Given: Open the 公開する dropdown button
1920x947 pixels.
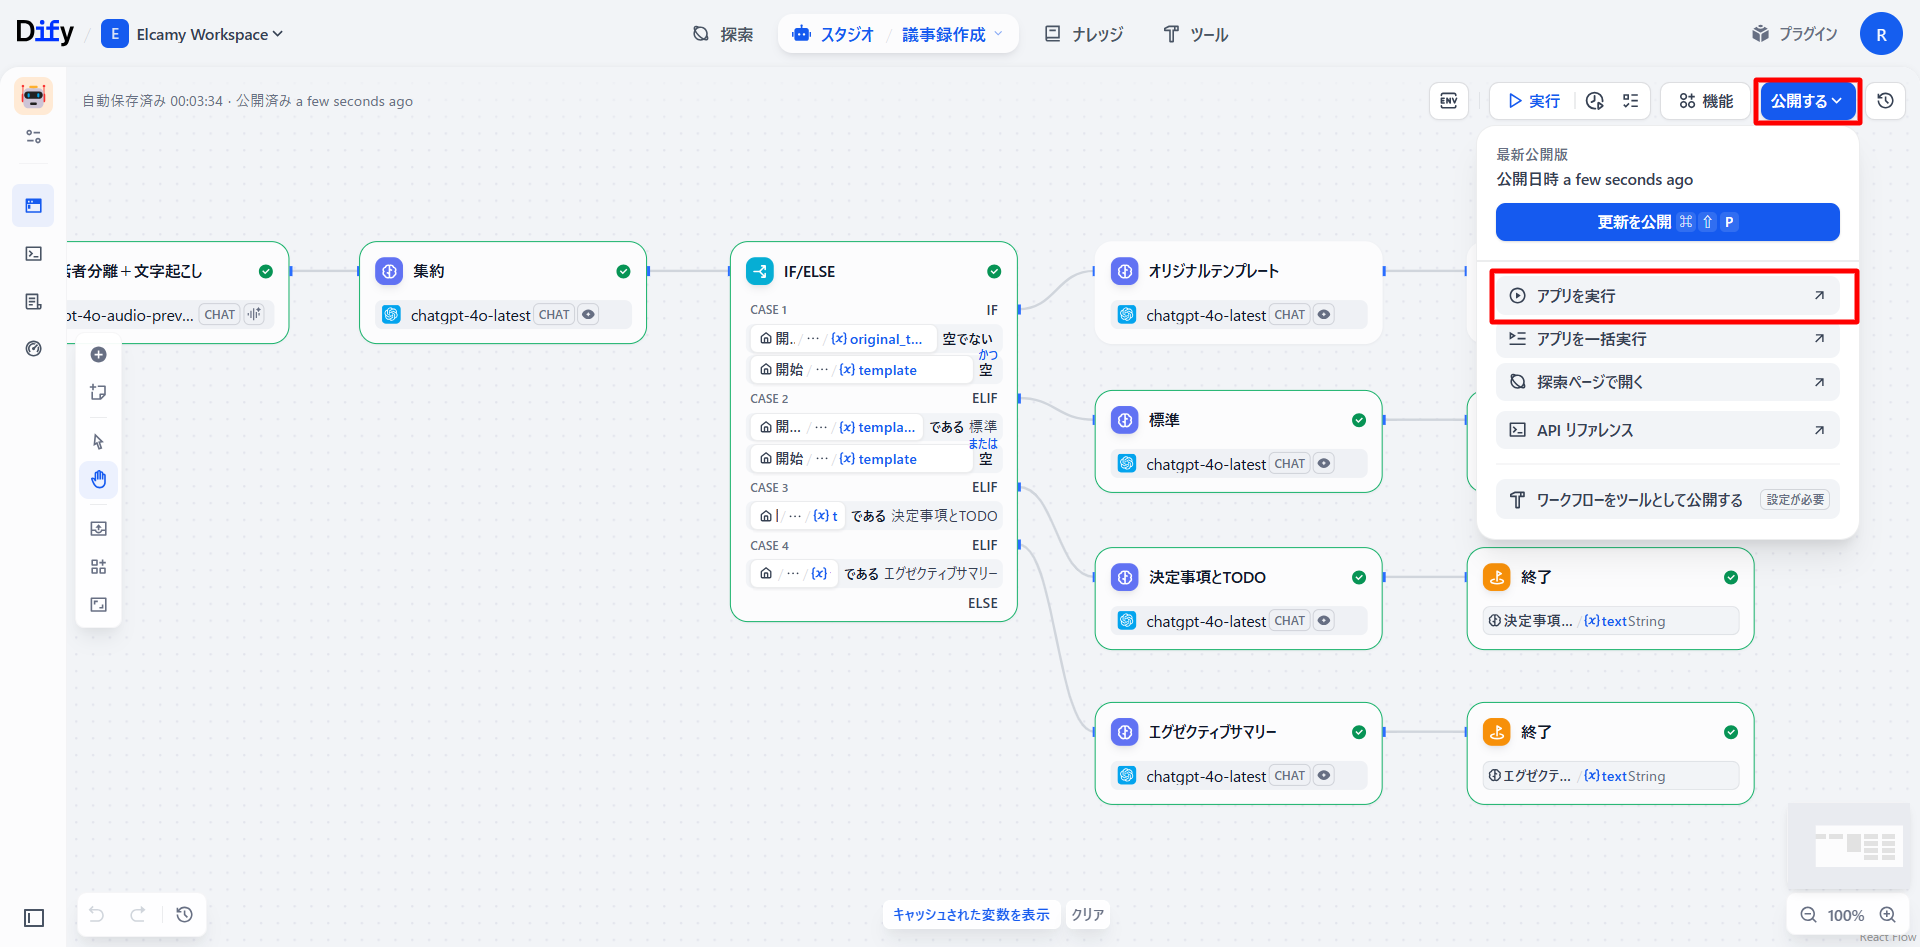Looking at the screenshot, I should click(1806, 101).
